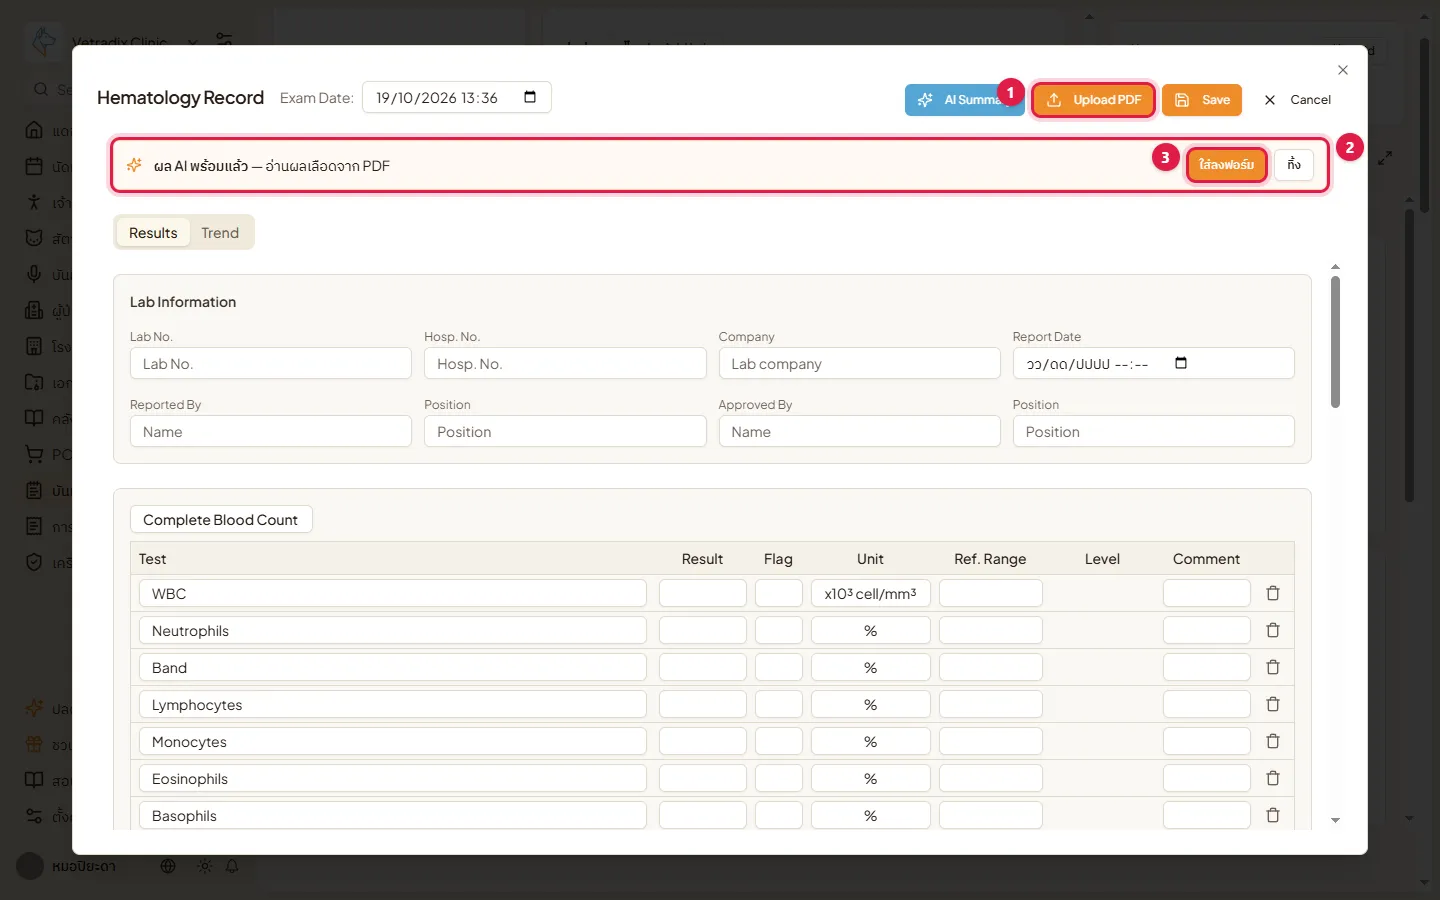Click the home icon in the background sidebar

click(34, 130)
